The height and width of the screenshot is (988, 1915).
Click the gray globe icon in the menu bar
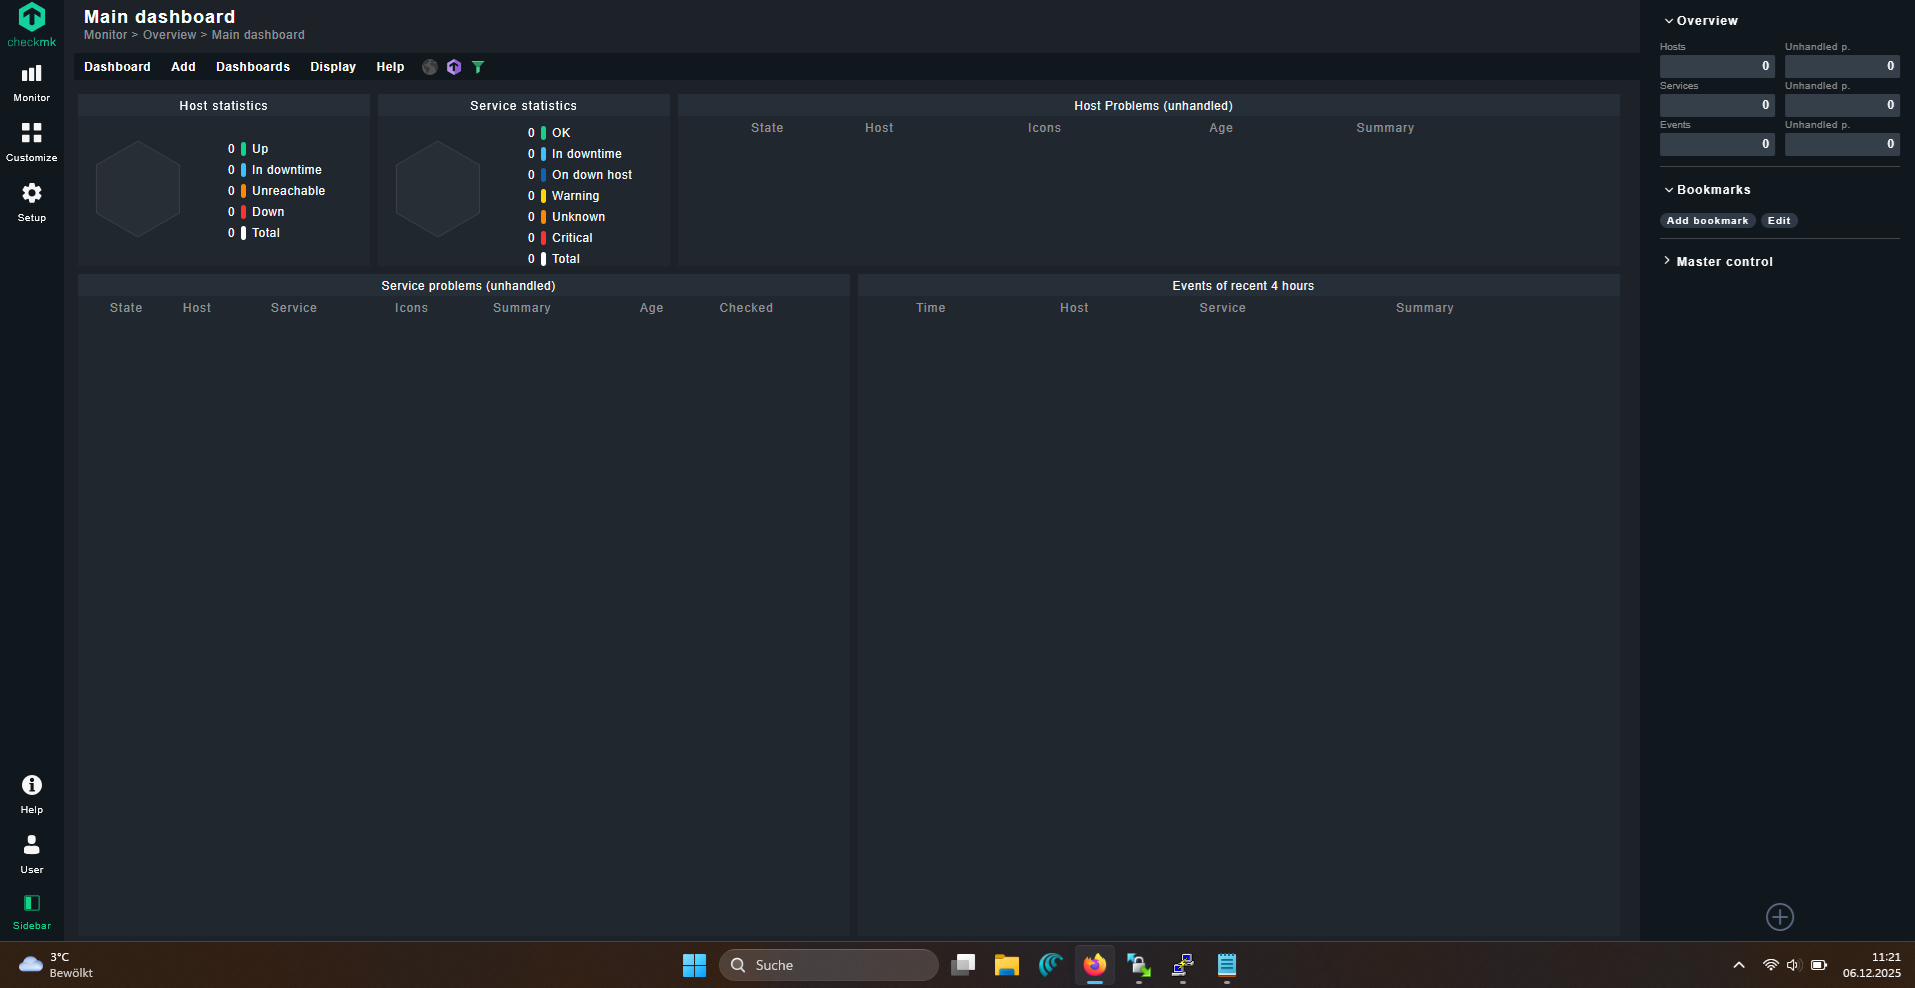point(430,67)
